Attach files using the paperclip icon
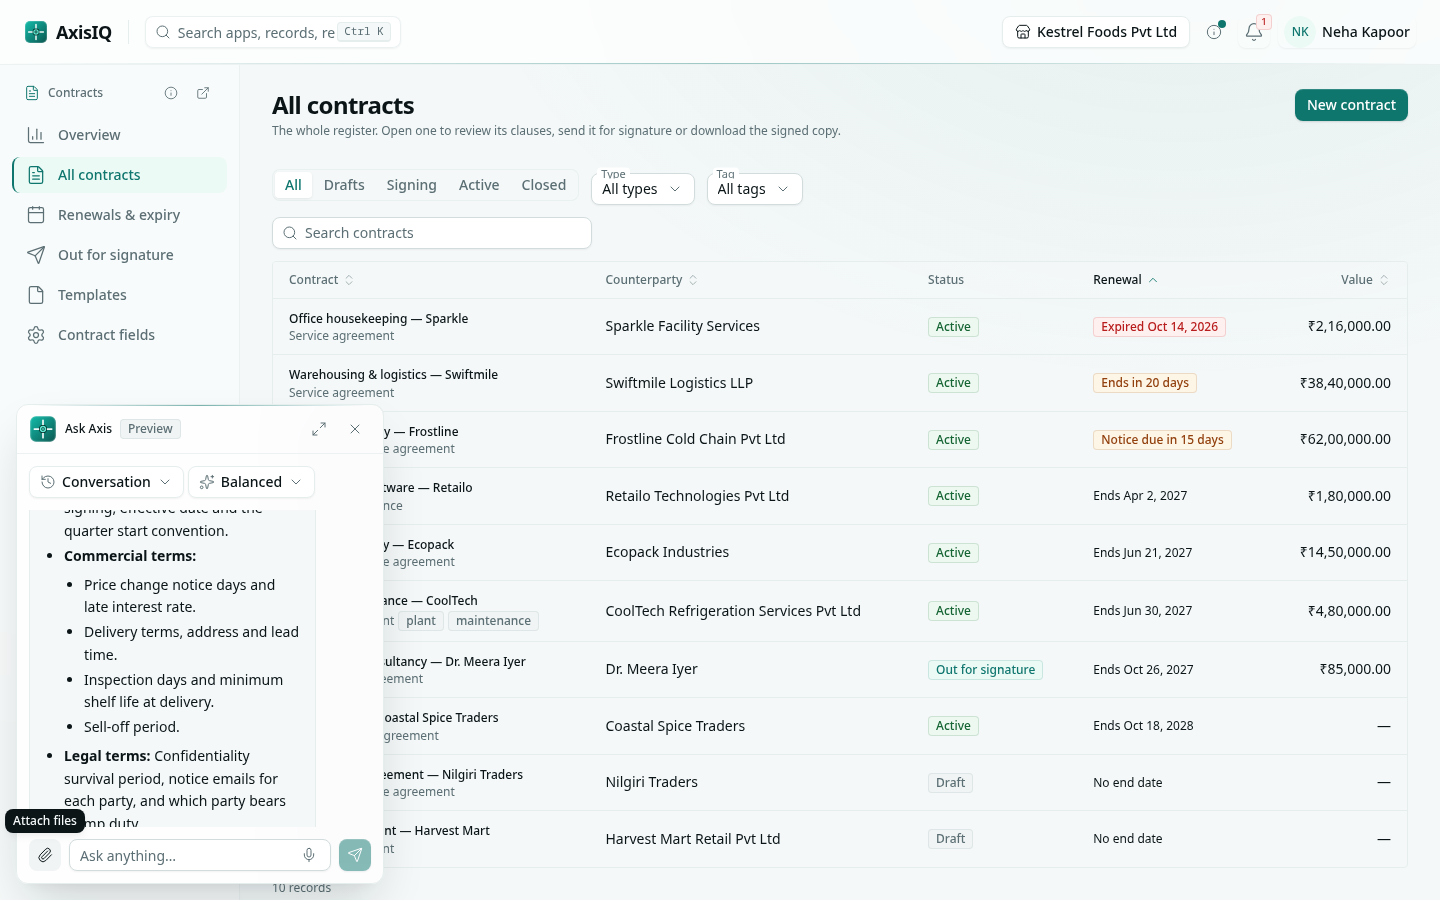1440x900 pixels. point(45,855)
